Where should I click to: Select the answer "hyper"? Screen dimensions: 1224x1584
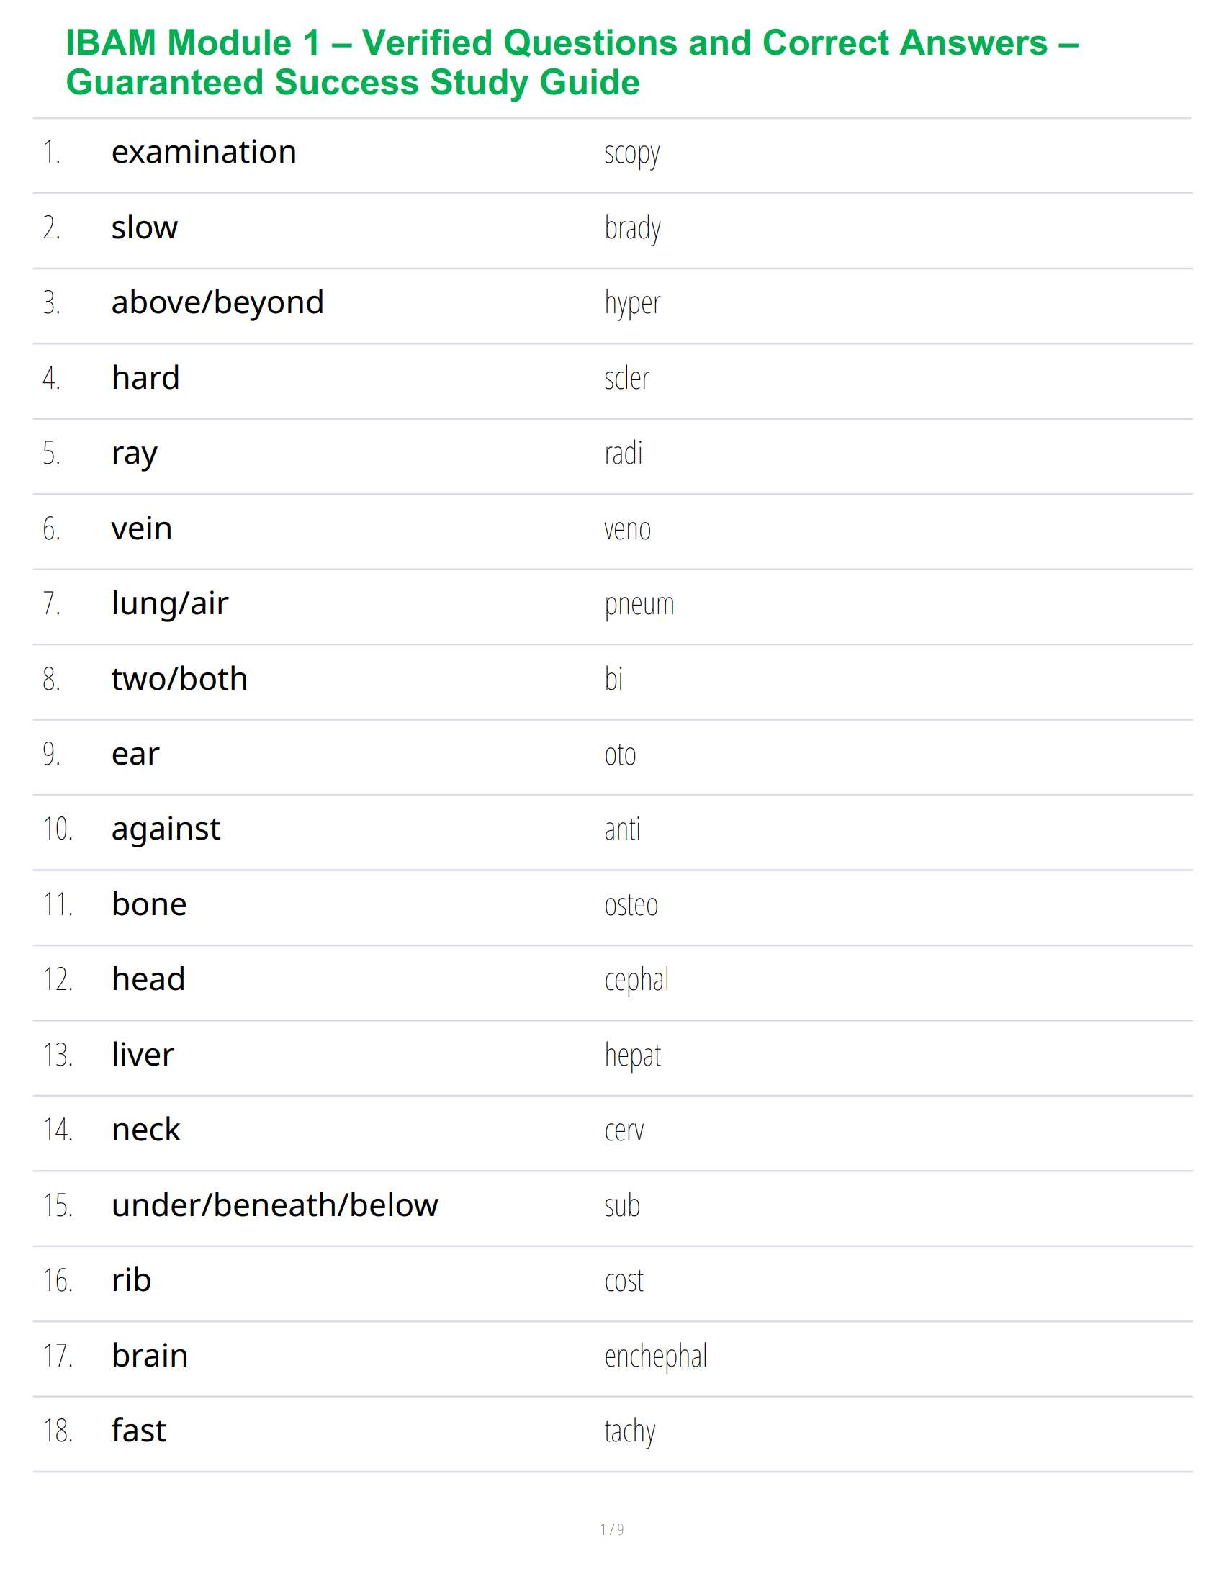coord(632,304)
